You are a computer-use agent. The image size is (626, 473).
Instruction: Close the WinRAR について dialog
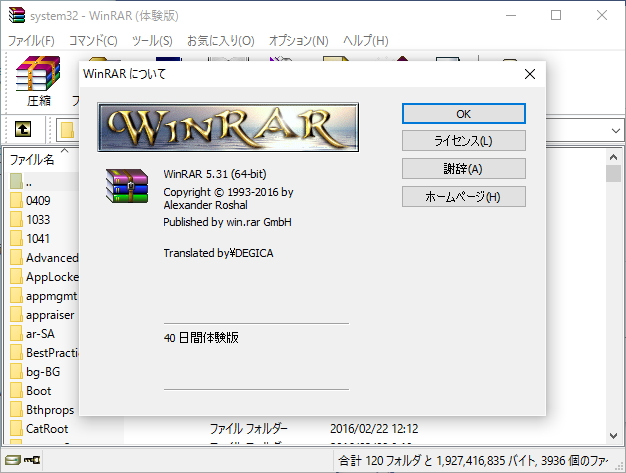tap(530, 74)
